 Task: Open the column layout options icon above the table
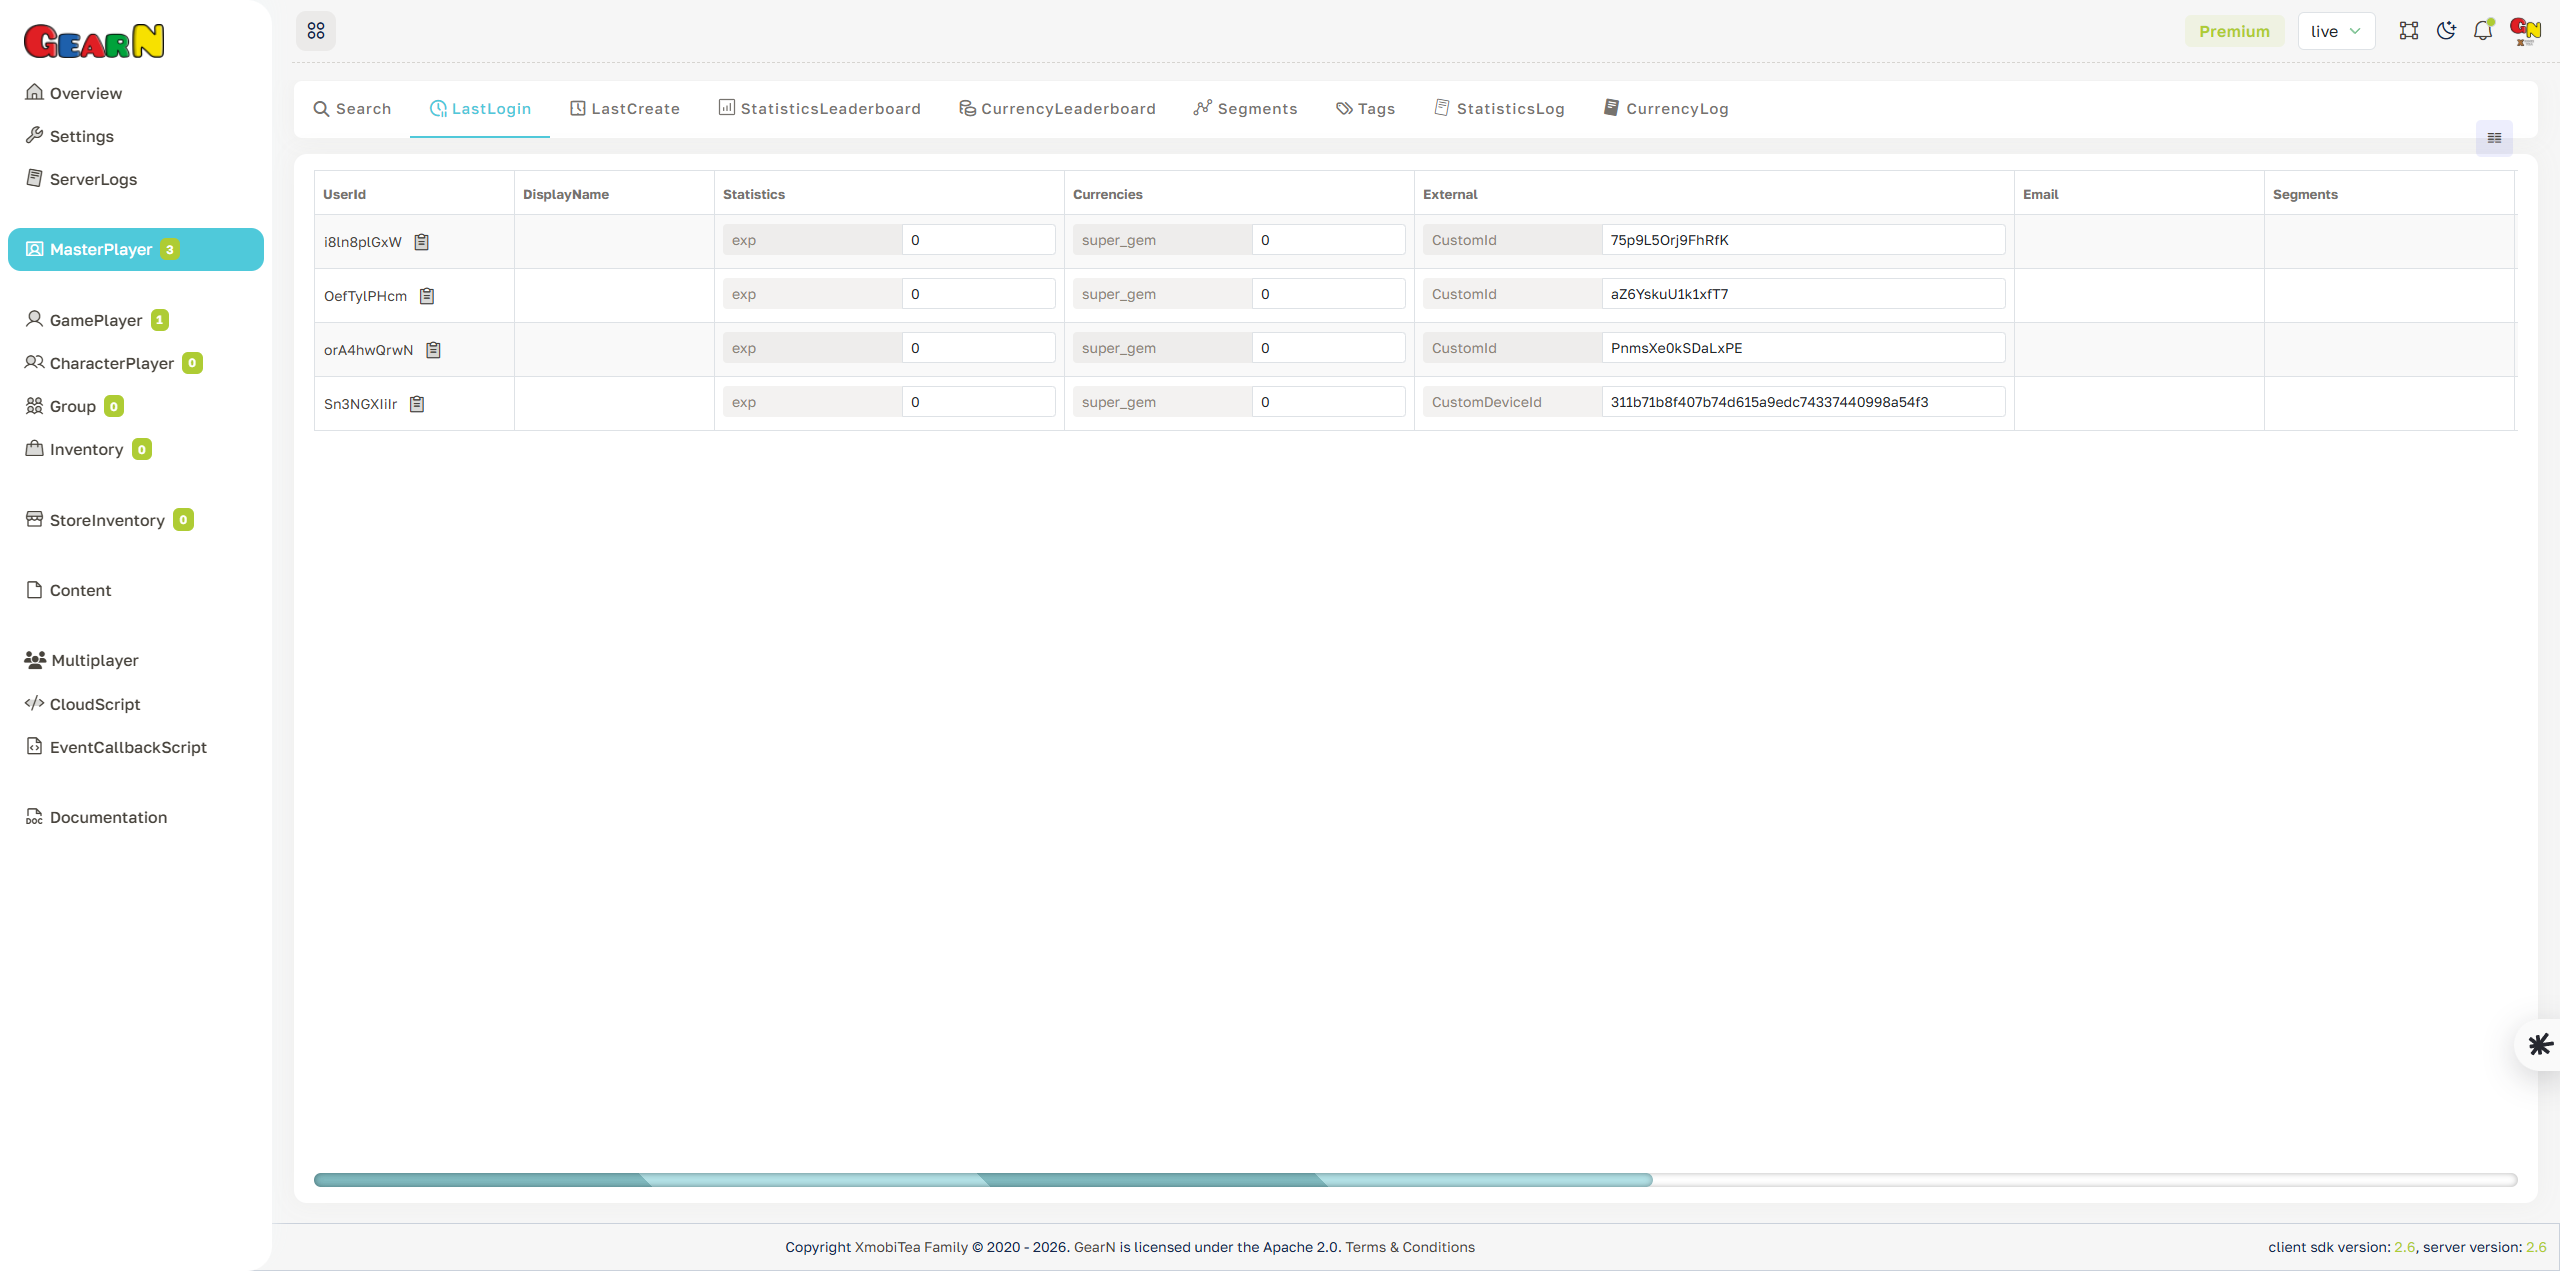point(2493,138)
